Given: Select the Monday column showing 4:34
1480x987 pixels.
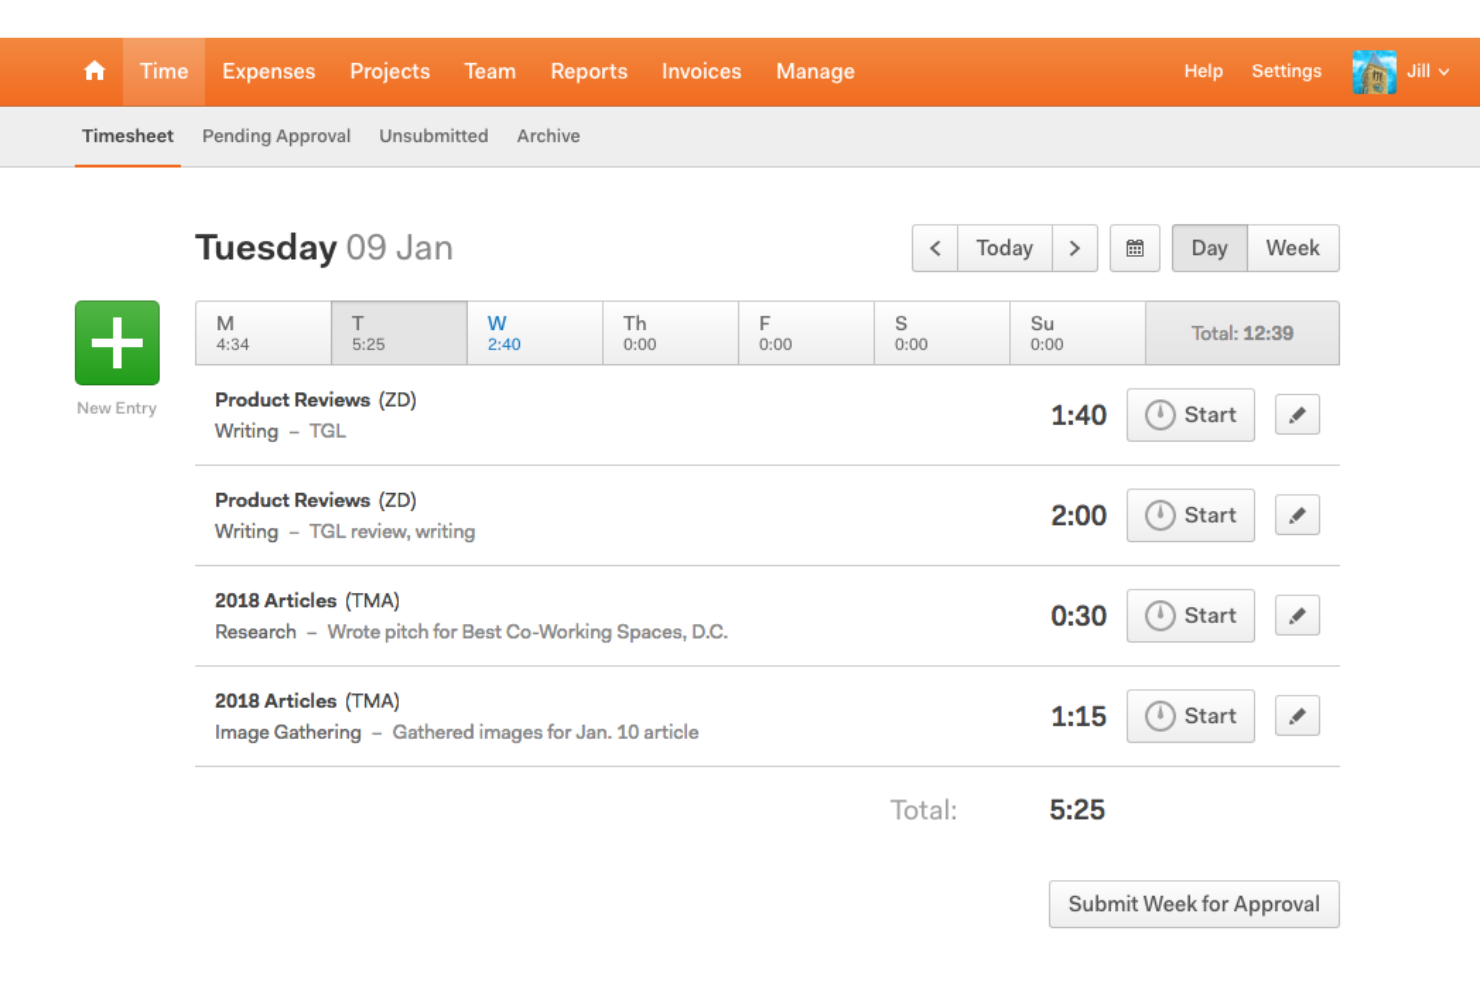Looking at the screenshot, I should tap(262, 332).
